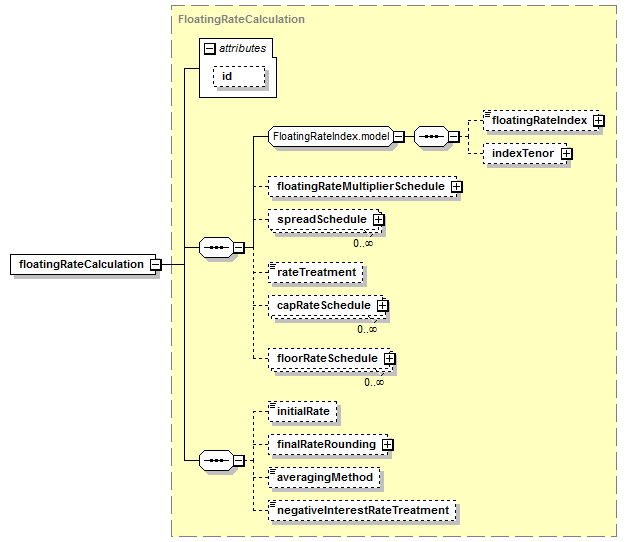Expand the spreadSchedule element
This screenshot has height=542, width=627.
(x=379, y=219)
